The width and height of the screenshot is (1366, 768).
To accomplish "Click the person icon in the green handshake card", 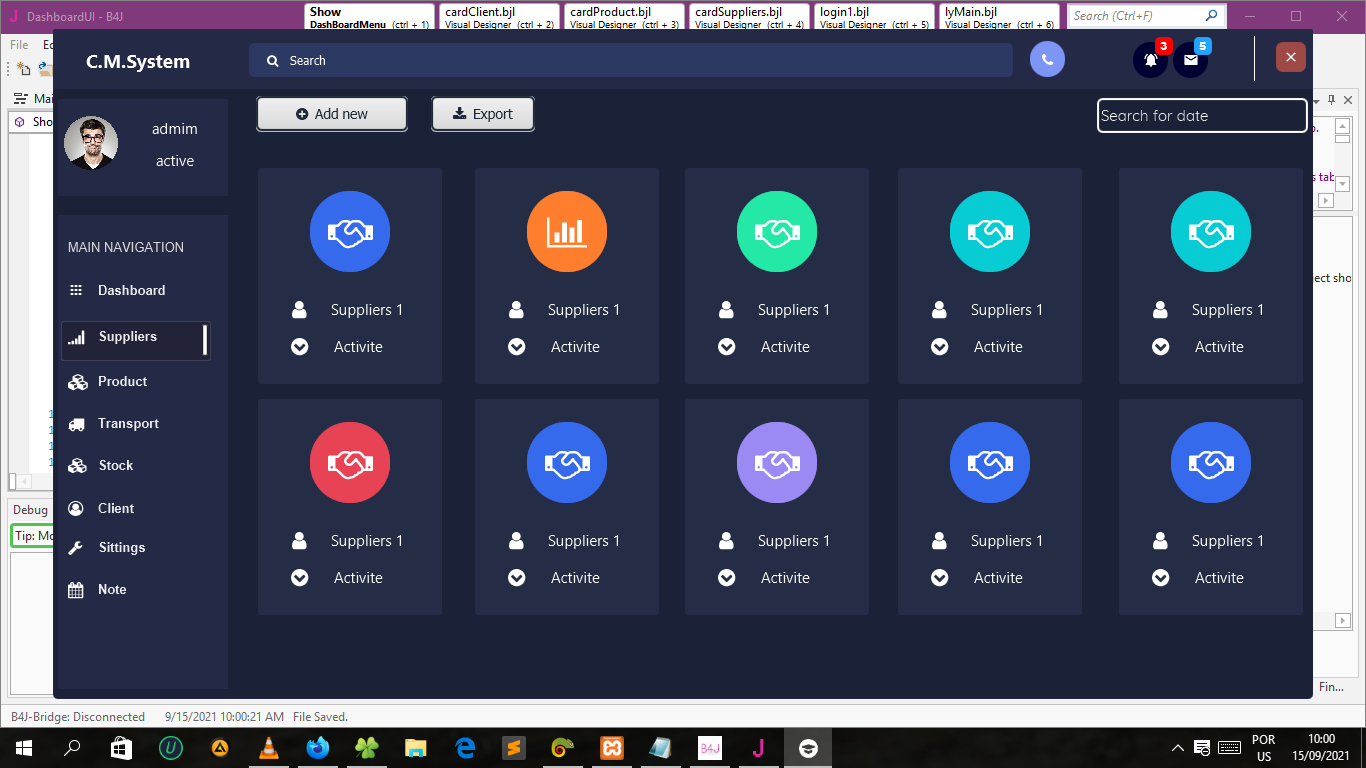I will point(726,310).
